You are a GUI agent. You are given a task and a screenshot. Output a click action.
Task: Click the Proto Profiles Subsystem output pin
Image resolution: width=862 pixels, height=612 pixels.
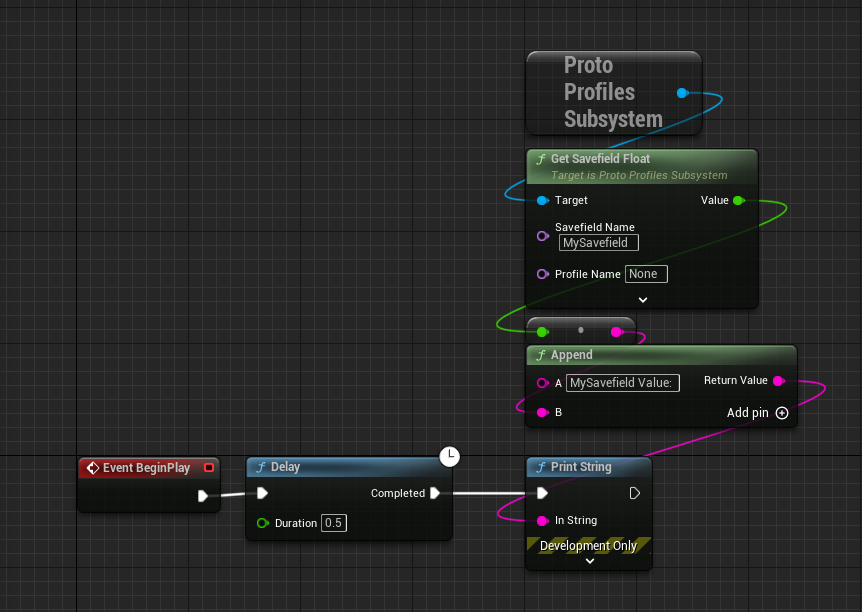point(682,93)
